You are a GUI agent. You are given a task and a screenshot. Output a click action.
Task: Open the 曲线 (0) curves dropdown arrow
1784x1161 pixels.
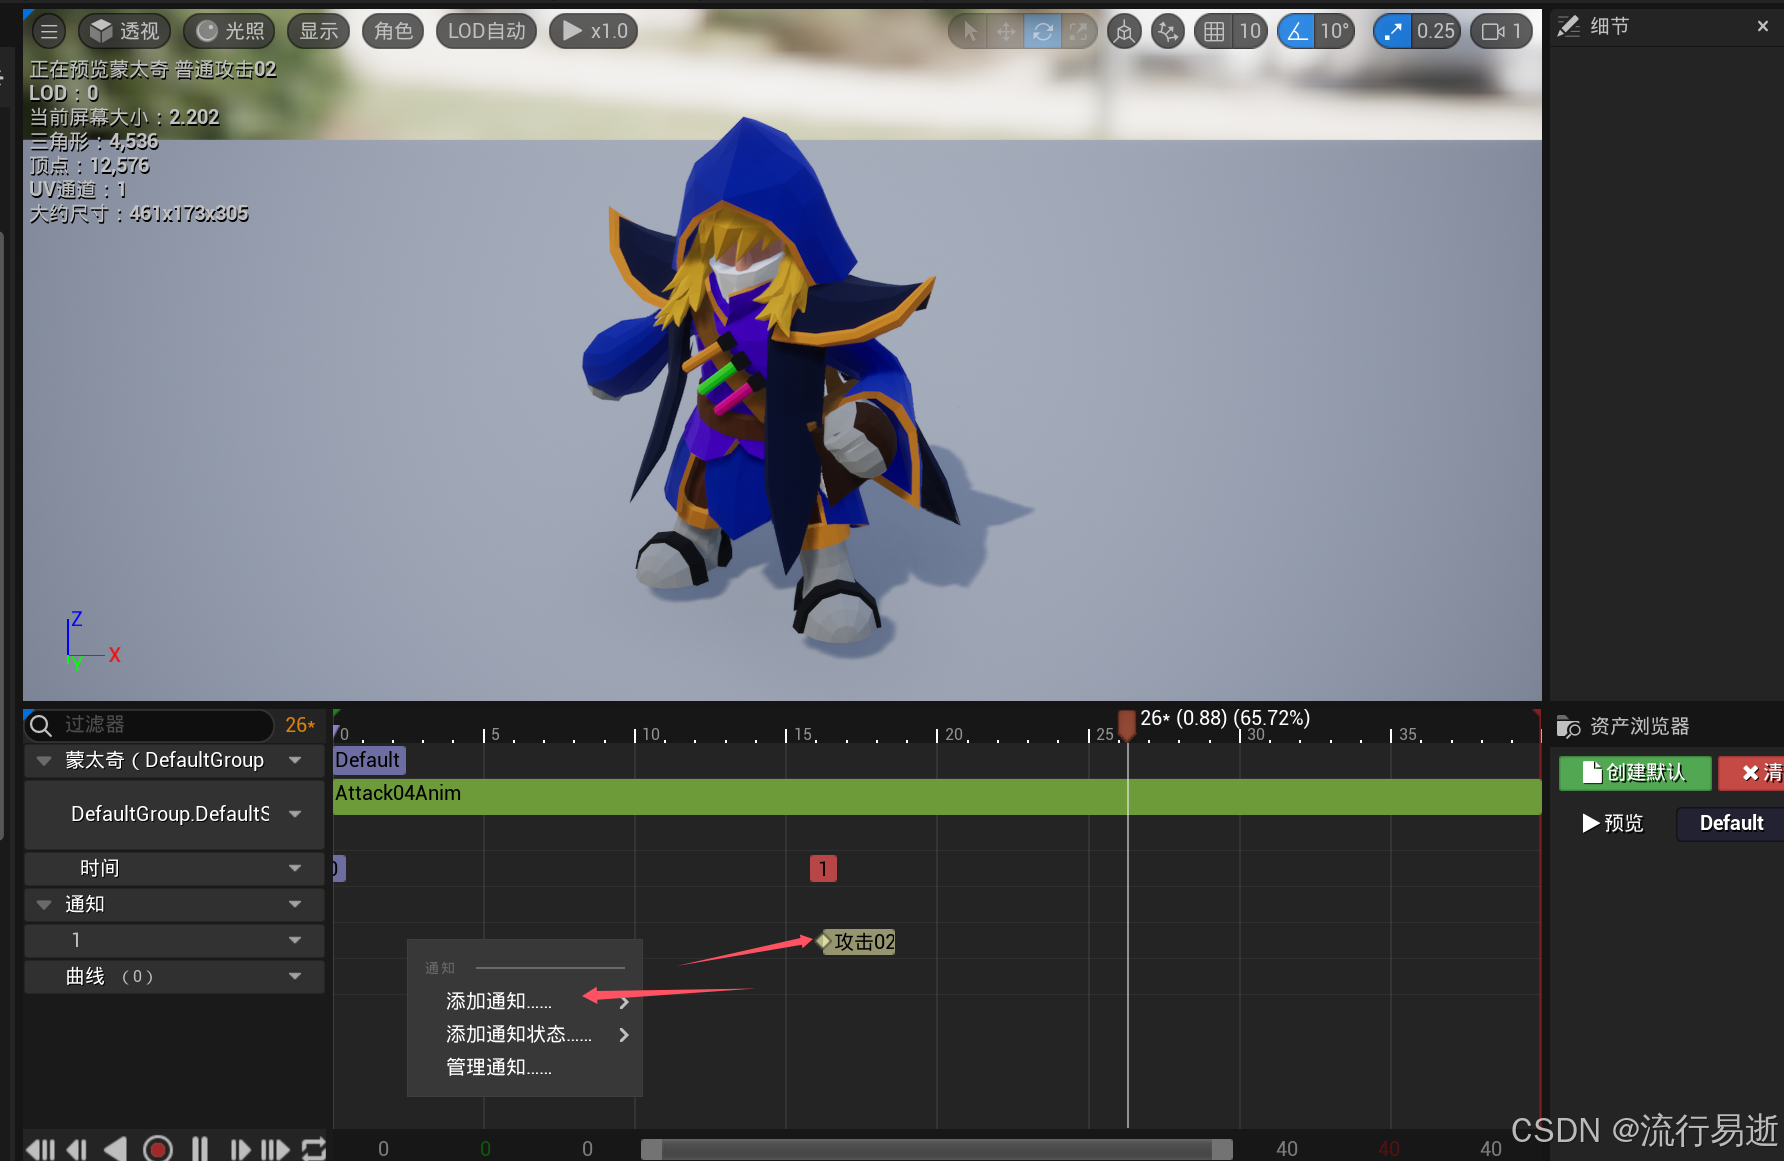295,976
